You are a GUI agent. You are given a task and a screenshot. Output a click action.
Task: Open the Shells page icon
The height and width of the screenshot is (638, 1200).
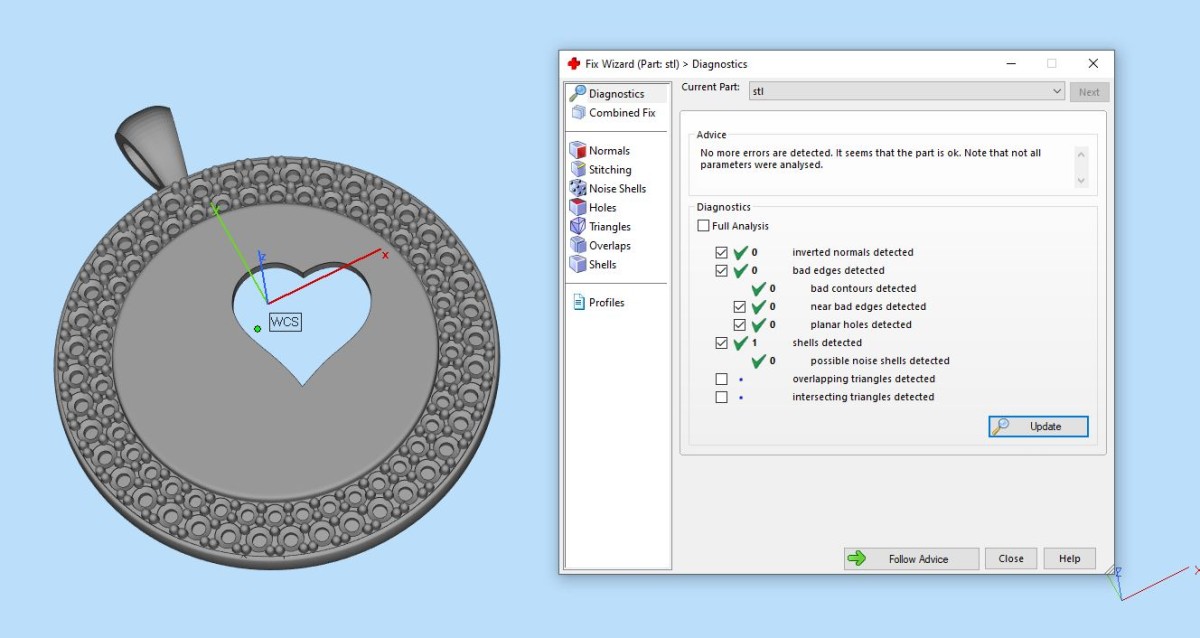point(577,265)
